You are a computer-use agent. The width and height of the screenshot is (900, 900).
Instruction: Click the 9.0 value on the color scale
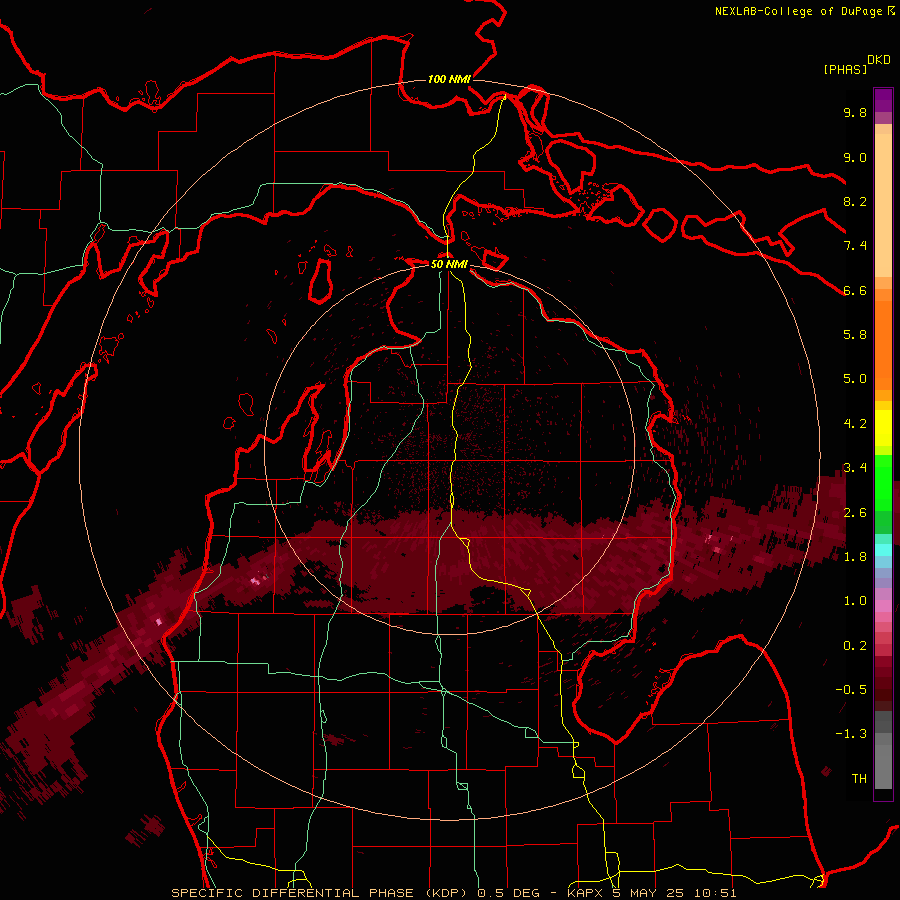[855, 157]
